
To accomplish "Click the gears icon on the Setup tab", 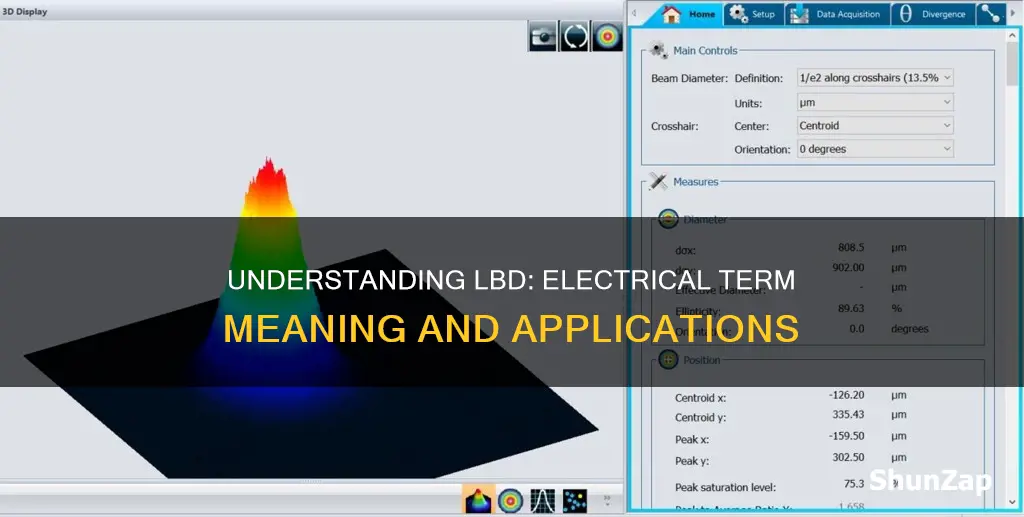I will (x=739, y=14).
